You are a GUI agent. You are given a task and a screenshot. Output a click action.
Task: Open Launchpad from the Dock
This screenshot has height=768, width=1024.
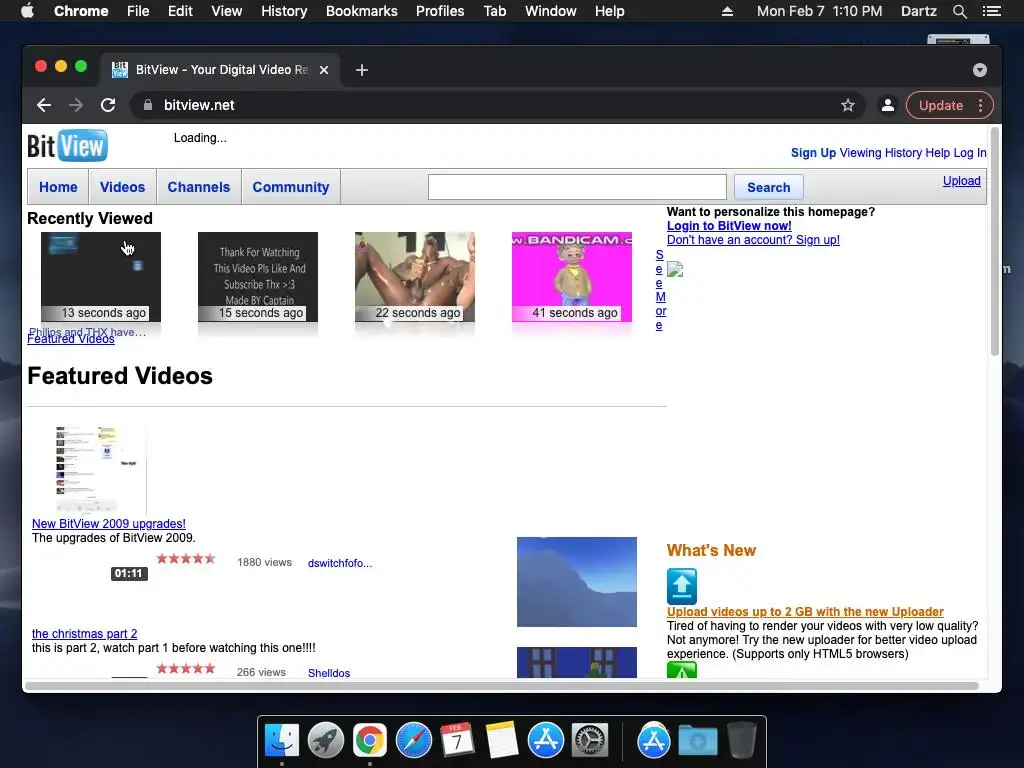point(326,741)
